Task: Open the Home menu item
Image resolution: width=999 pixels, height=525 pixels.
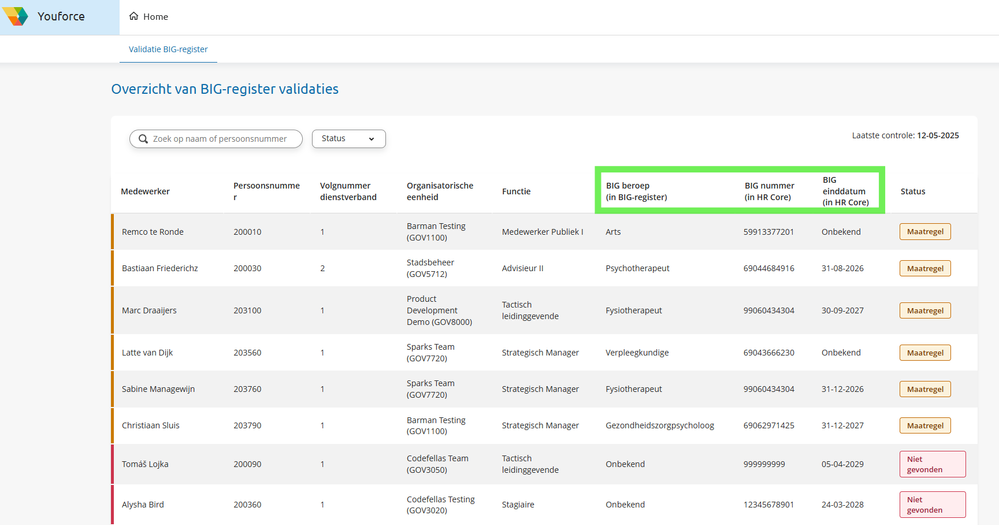Action: tap(149, 17)
